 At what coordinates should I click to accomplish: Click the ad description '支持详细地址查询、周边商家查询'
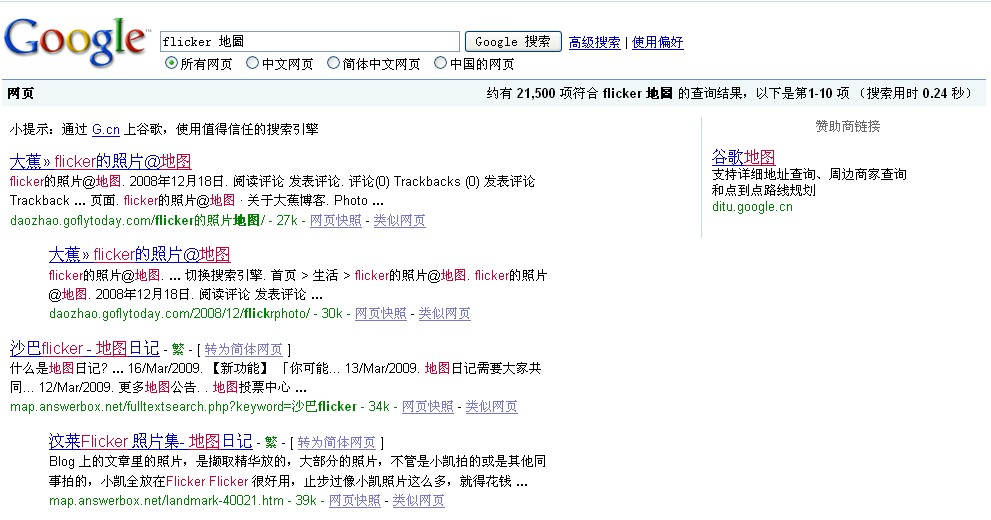[809, 174]
